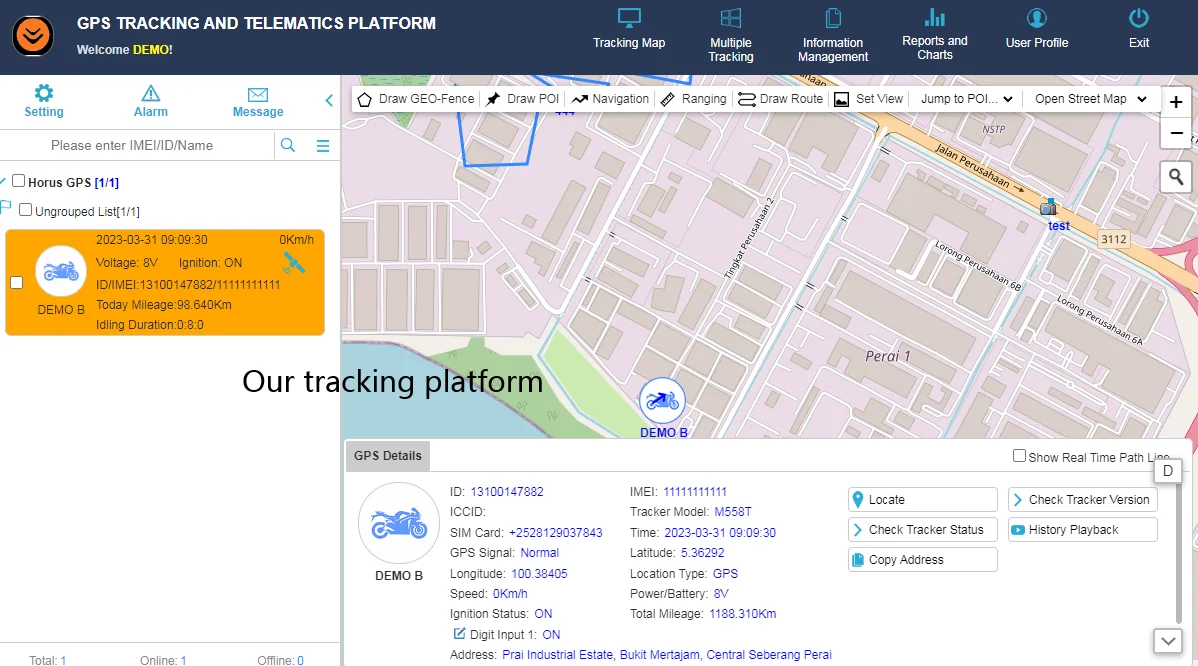Click the Locate button
This screenshot has width=1198, height=666.
921,499
